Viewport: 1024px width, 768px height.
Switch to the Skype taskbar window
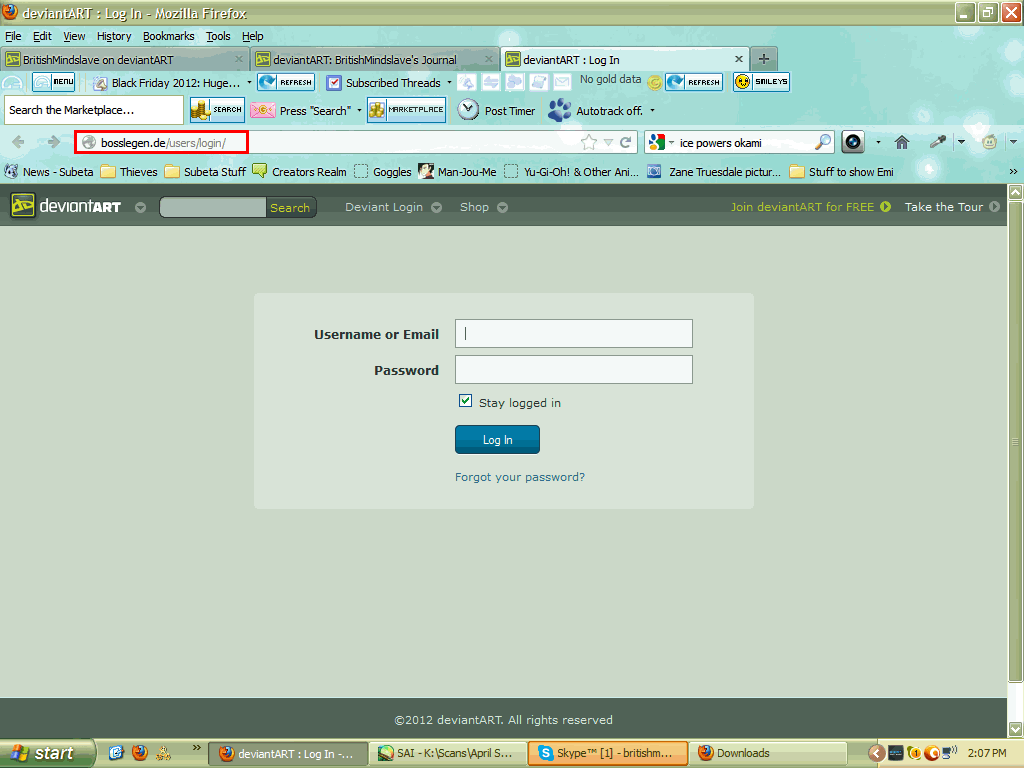point(607,753)
